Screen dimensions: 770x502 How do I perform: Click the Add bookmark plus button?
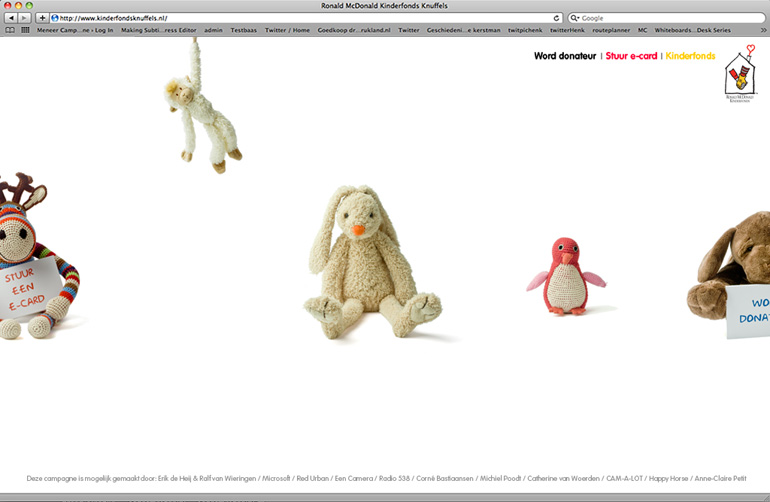(x=42, y=18)
